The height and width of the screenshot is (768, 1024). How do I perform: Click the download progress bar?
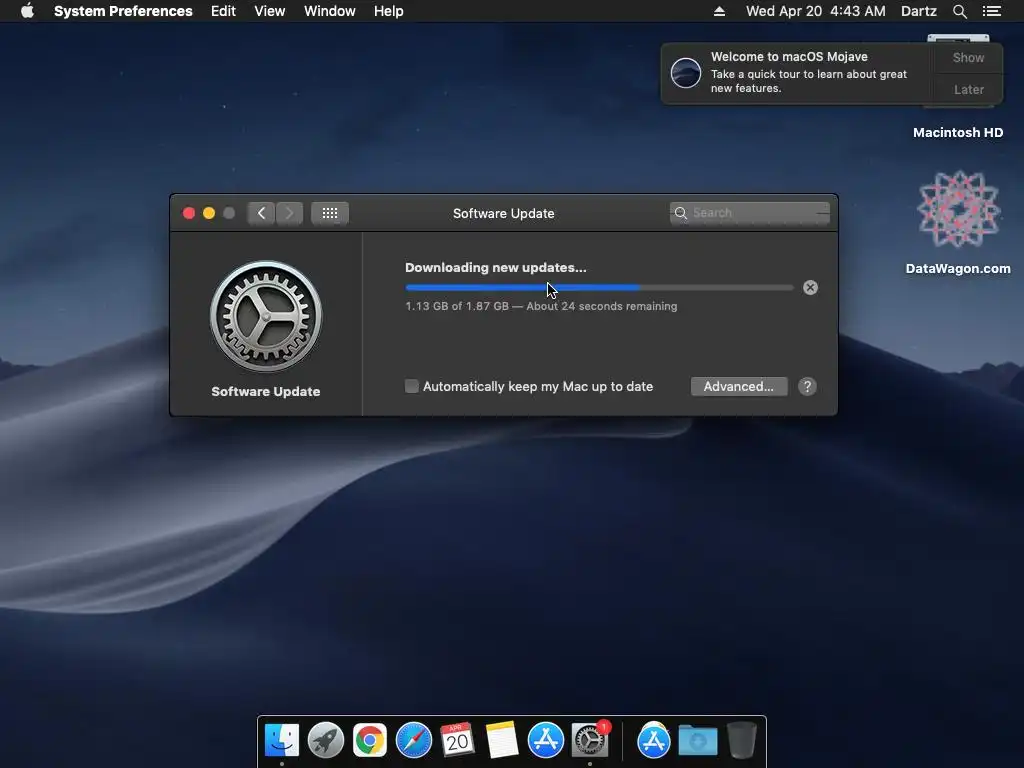click(x=599, y=287)
